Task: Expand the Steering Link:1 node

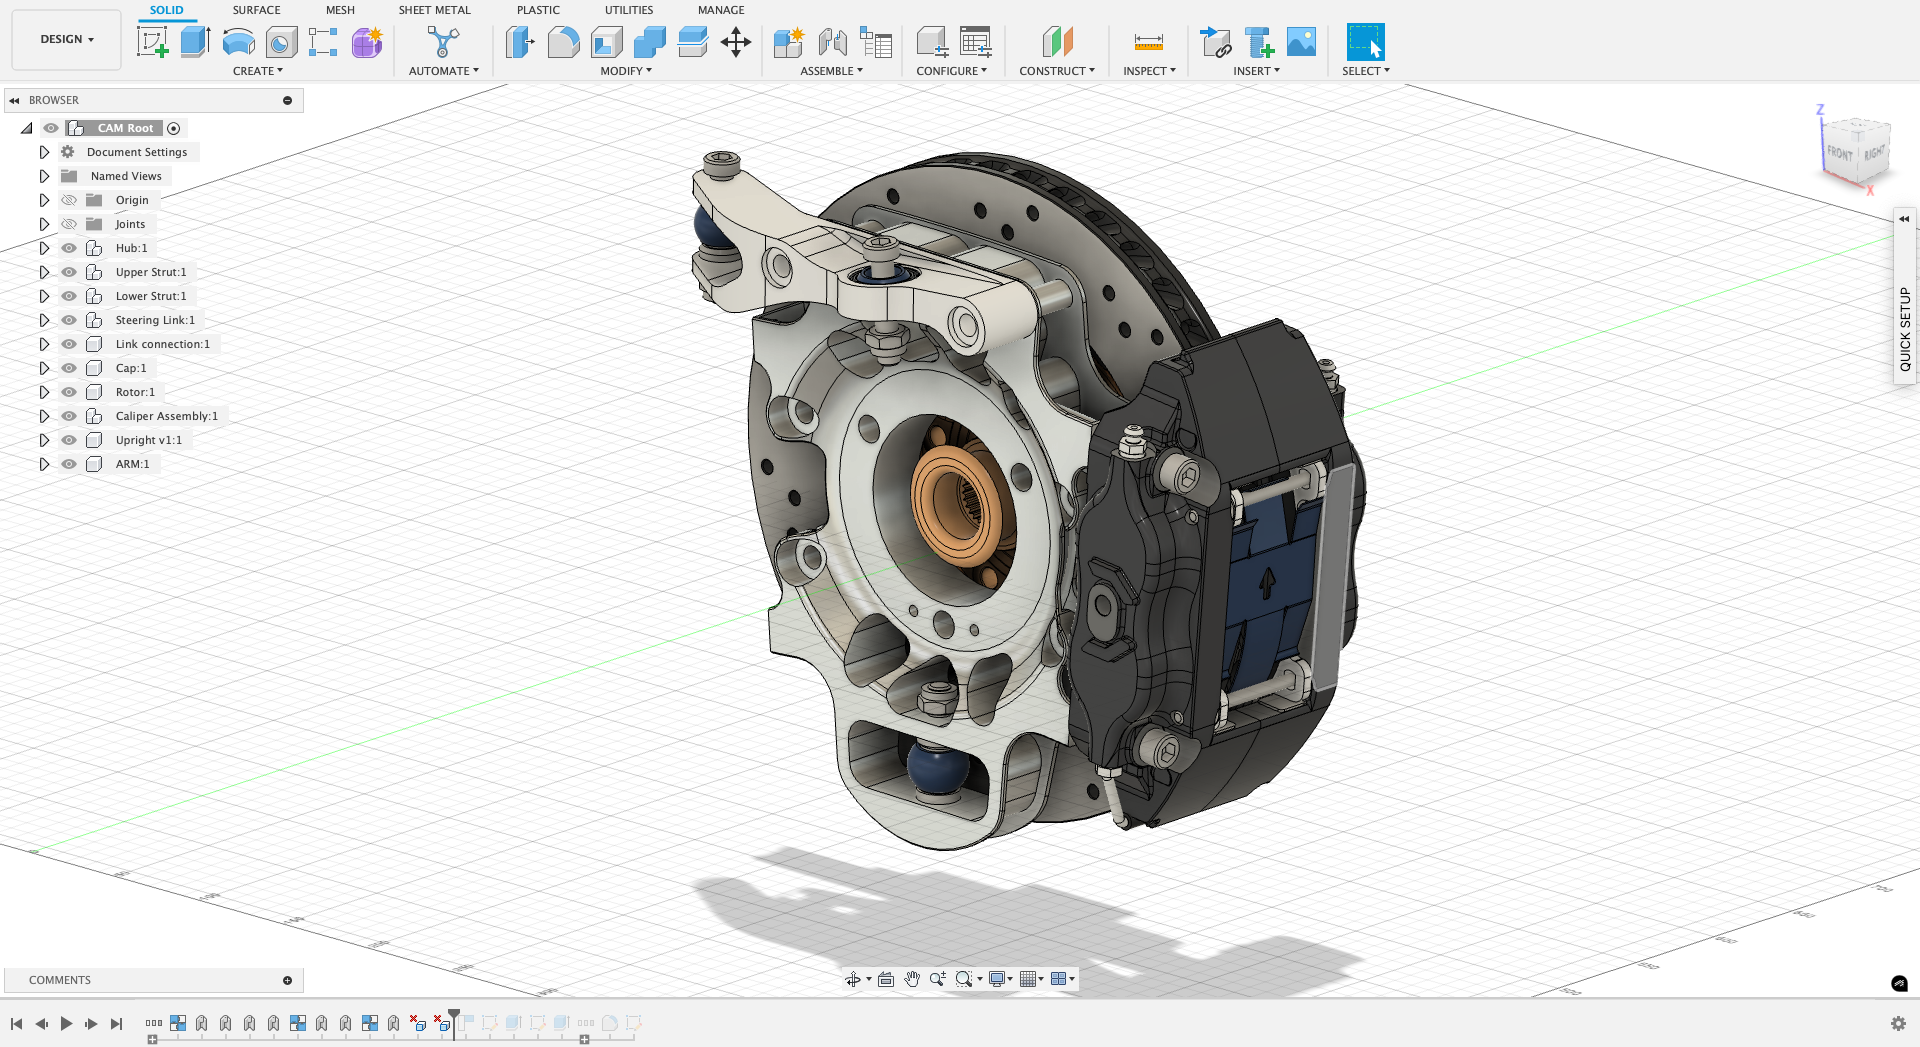Action: click(x=44, y=320)
